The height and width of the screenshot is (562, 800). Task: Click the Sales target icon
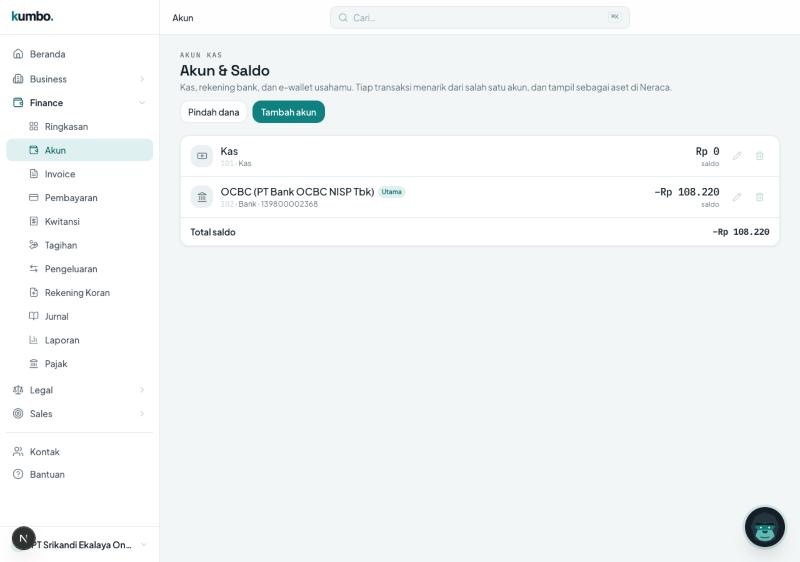point(18,413)
